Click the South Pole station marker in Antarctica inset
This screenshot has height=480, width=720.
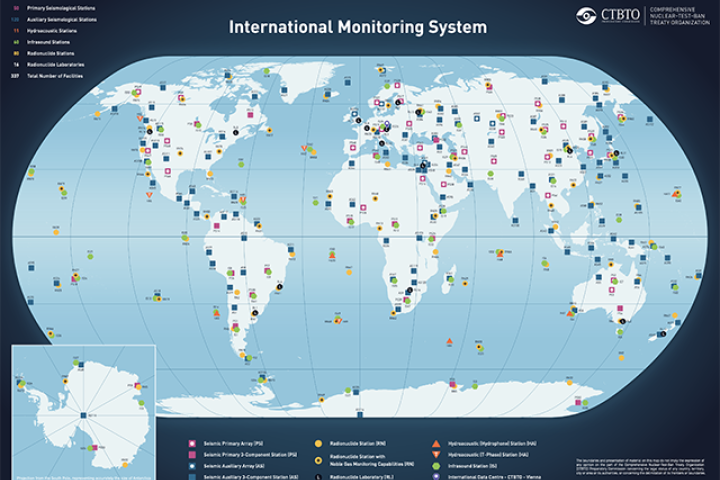point(84,415)
